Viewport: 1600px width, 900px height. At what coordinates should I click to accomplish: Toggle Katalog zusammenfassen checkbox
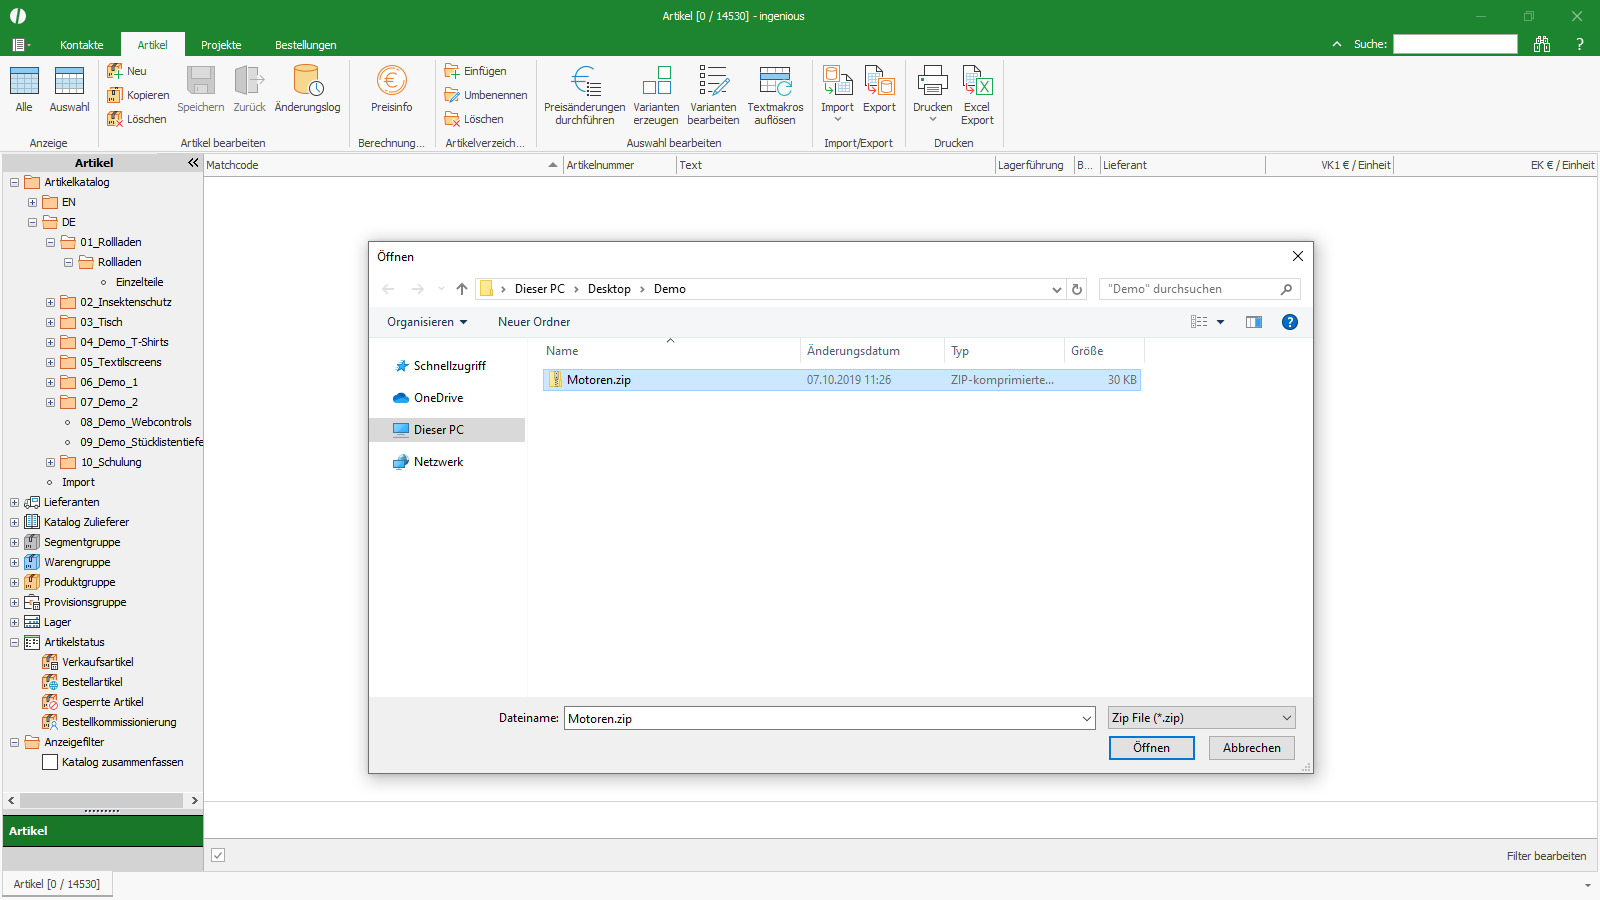pyautogui.click(x=50, y=762)
